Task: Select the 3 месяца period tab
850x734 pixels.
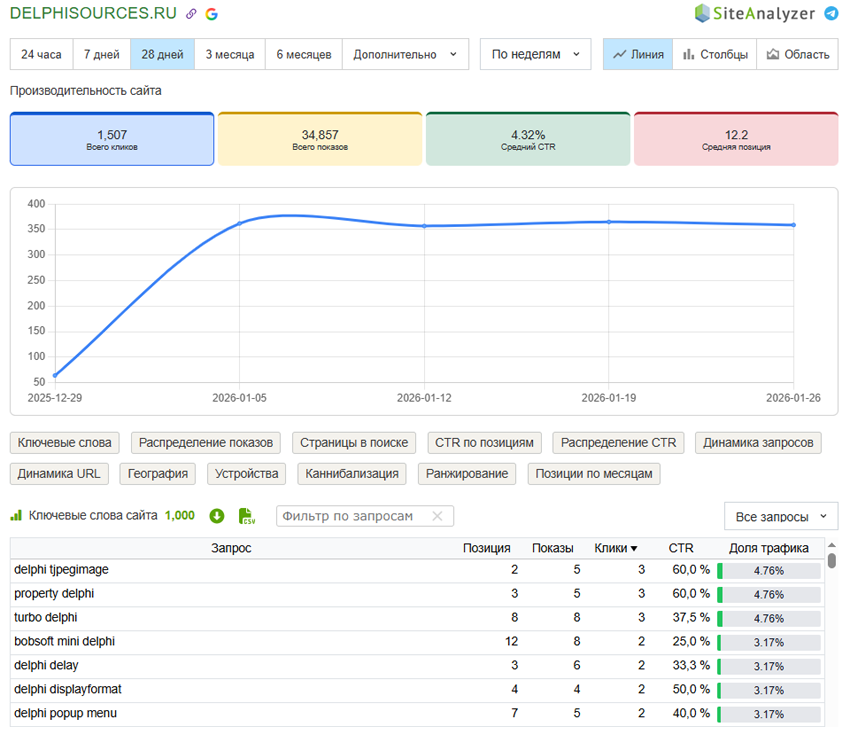Action: [x=230, y=54]
